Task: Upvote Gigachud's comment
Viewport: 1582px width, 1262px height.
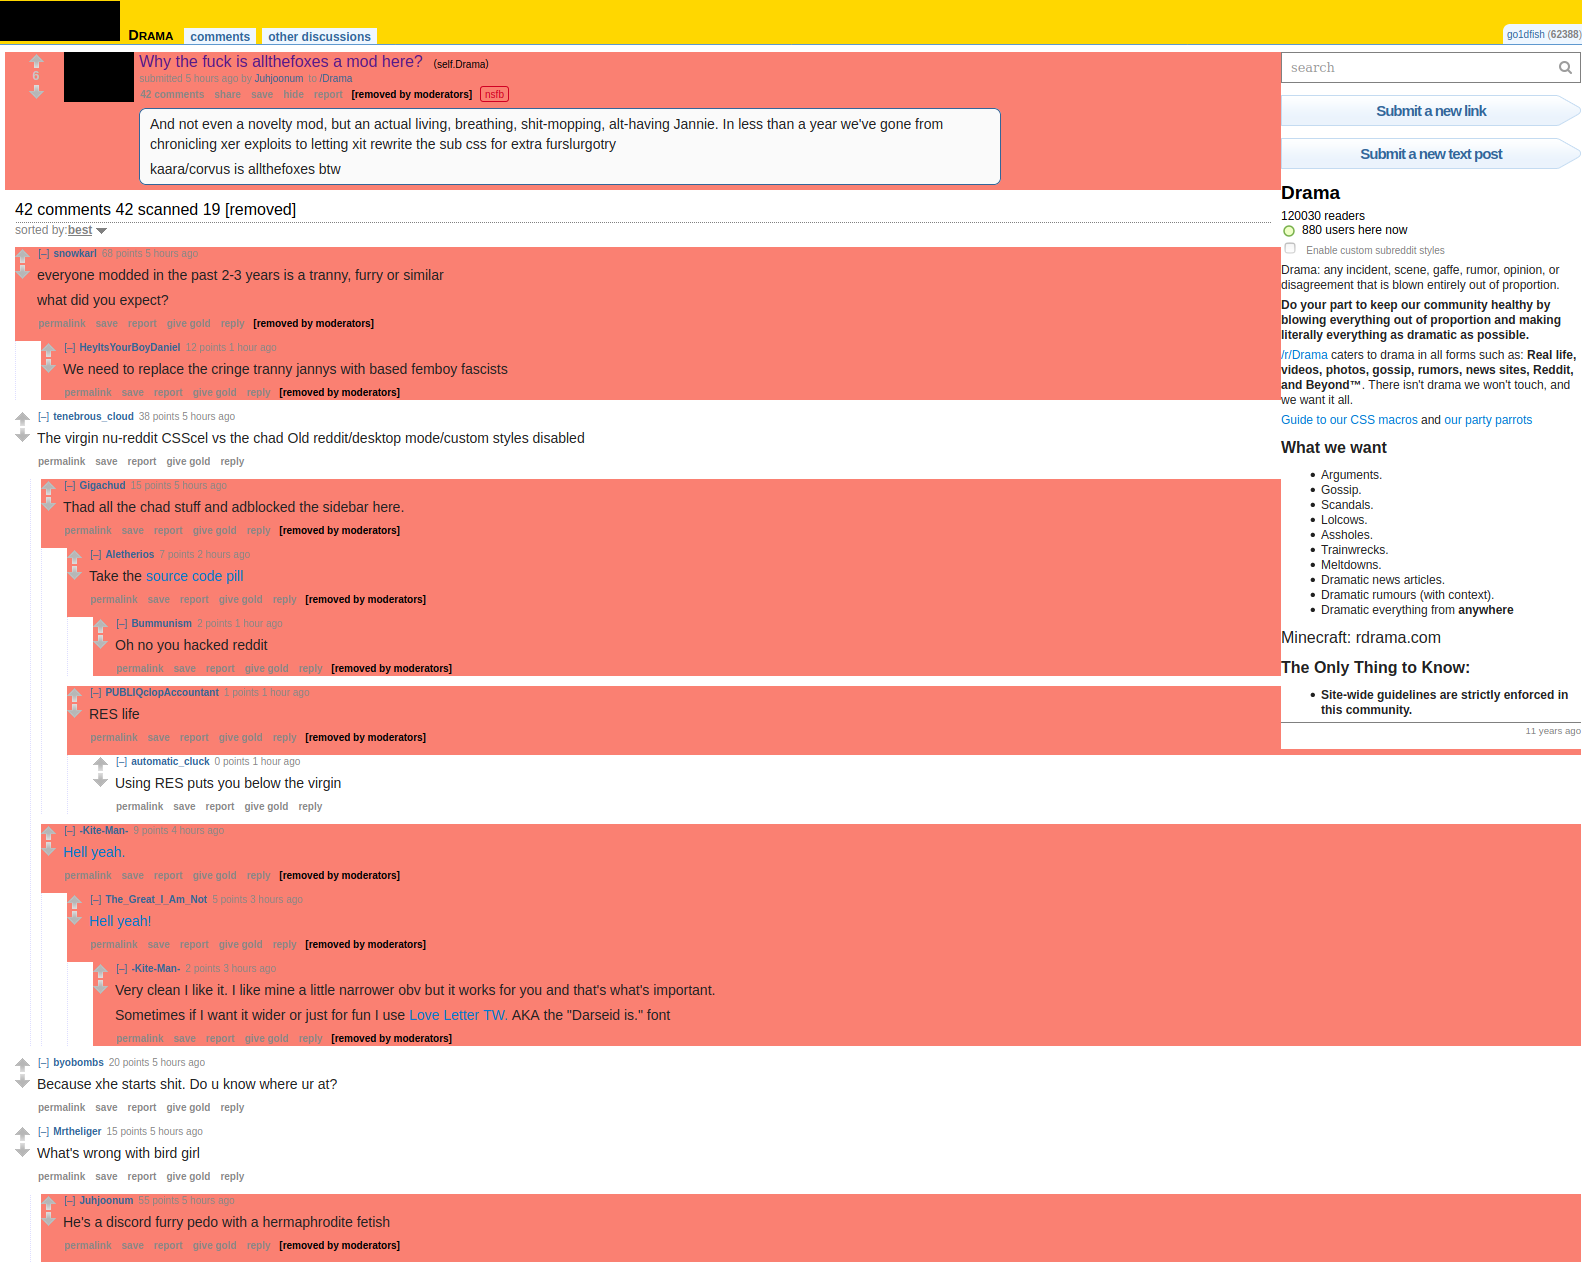Action: 48,488
